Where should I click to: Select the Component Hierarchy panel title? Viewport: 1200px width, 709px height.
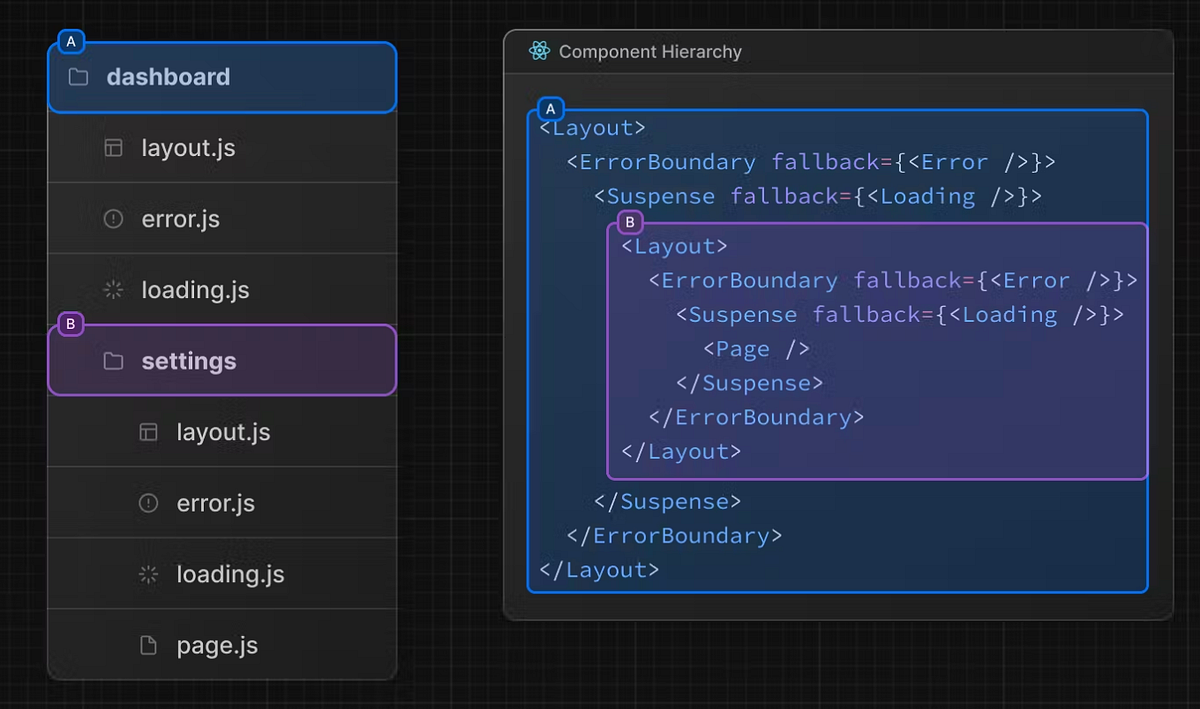pos(650,51)
